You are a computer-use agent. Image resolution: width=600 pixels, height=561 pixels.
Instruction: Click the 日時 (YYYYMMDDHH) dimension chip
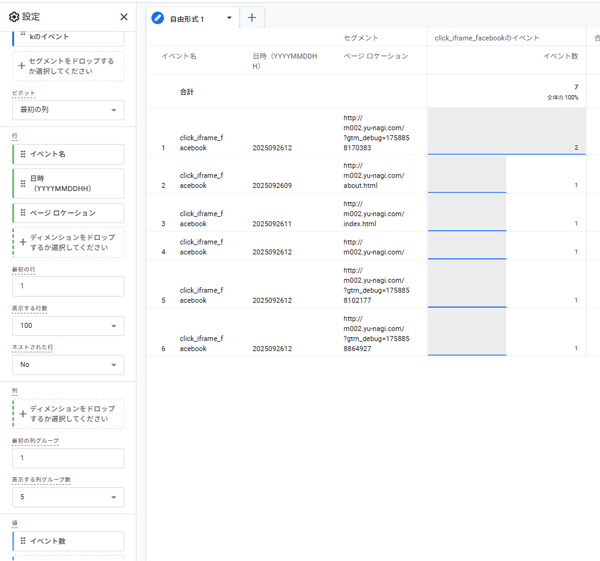(x=70, y=183)
